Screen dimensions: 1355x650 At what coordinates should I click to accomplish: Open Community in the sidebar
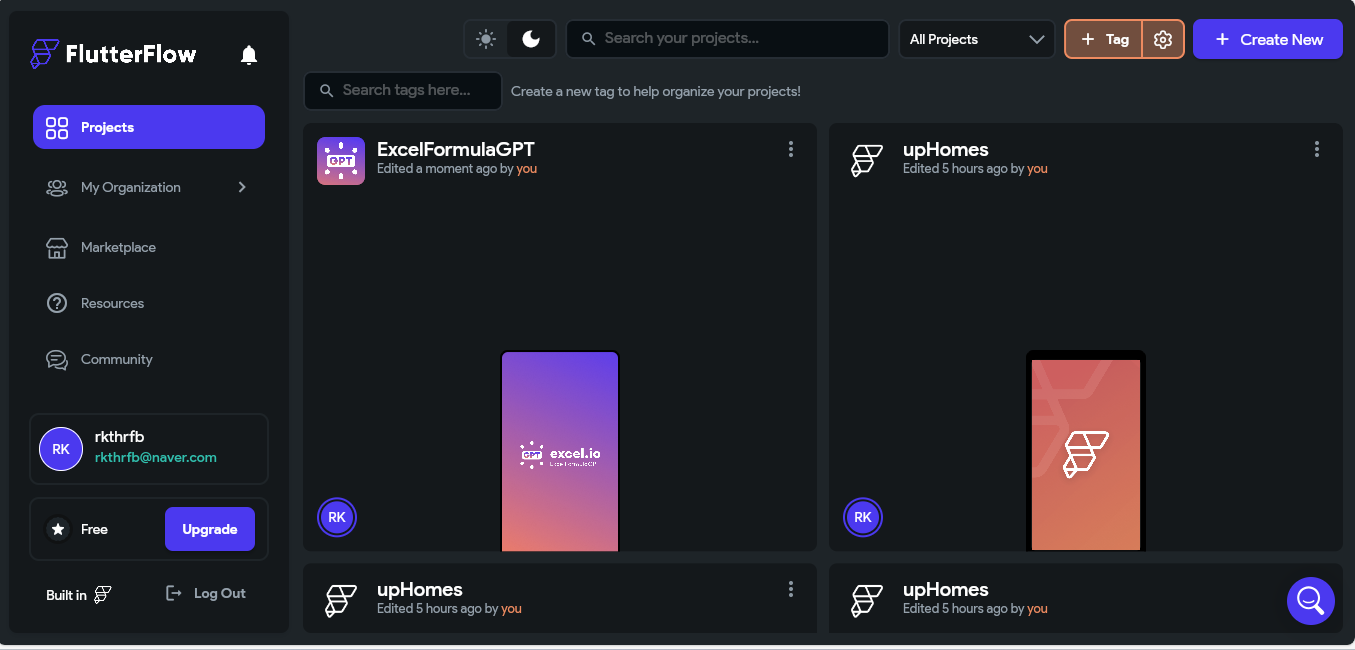point(149,359)
